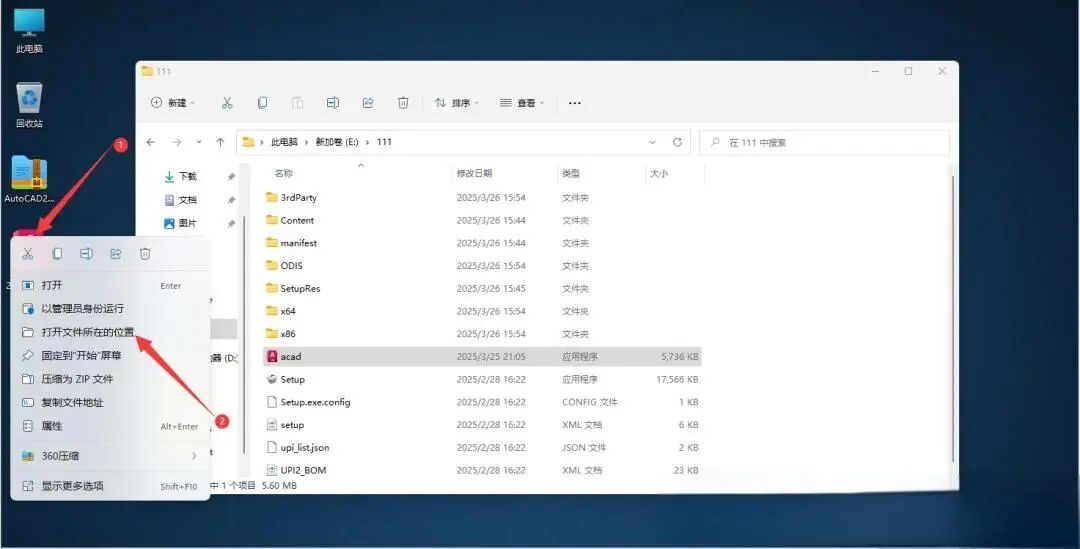
Task: Click Copy icon in Explorer toolbar
Action: pyautogui.click(x=262, y=103)
